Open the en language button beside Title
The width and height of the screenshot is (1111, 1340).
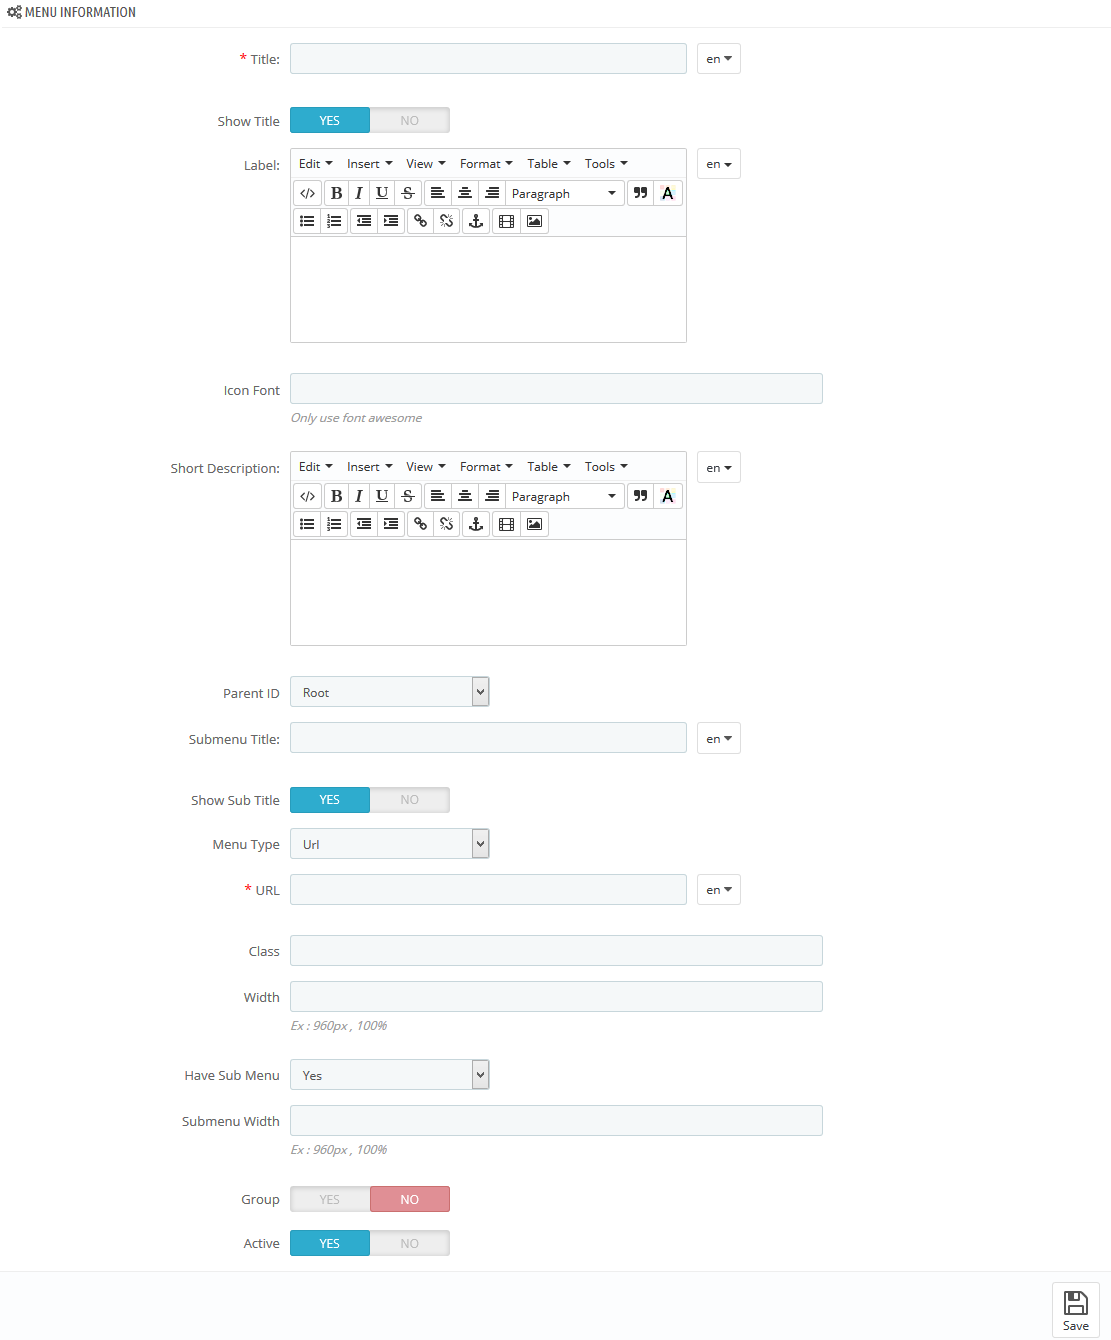point(719,59)
